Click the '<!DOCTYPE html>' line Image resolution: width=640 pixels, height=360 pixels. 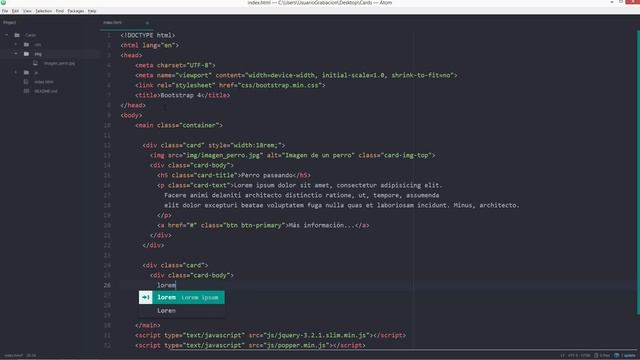pyautogui.click(x=147, y=35)
